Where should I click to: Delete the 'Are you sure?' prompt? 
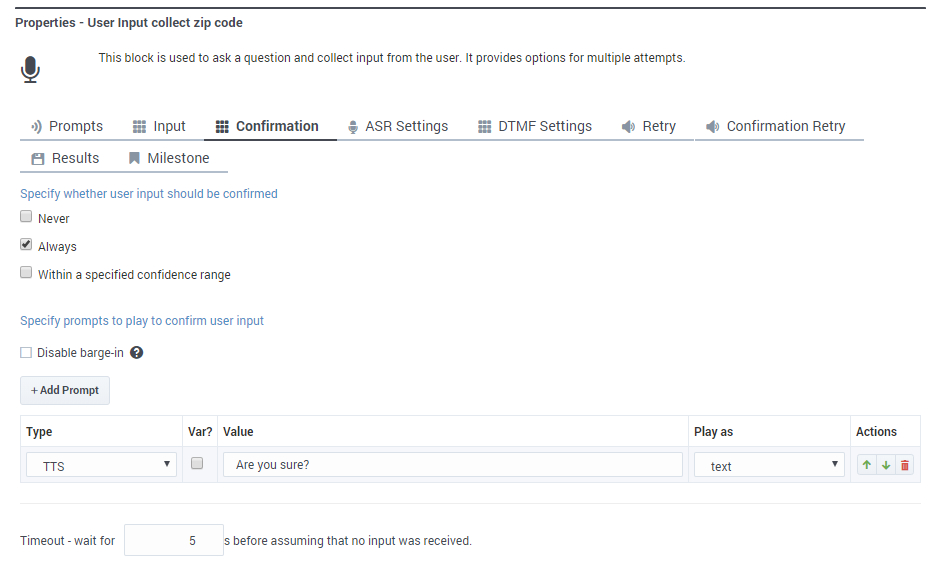[x=904, y=464]
